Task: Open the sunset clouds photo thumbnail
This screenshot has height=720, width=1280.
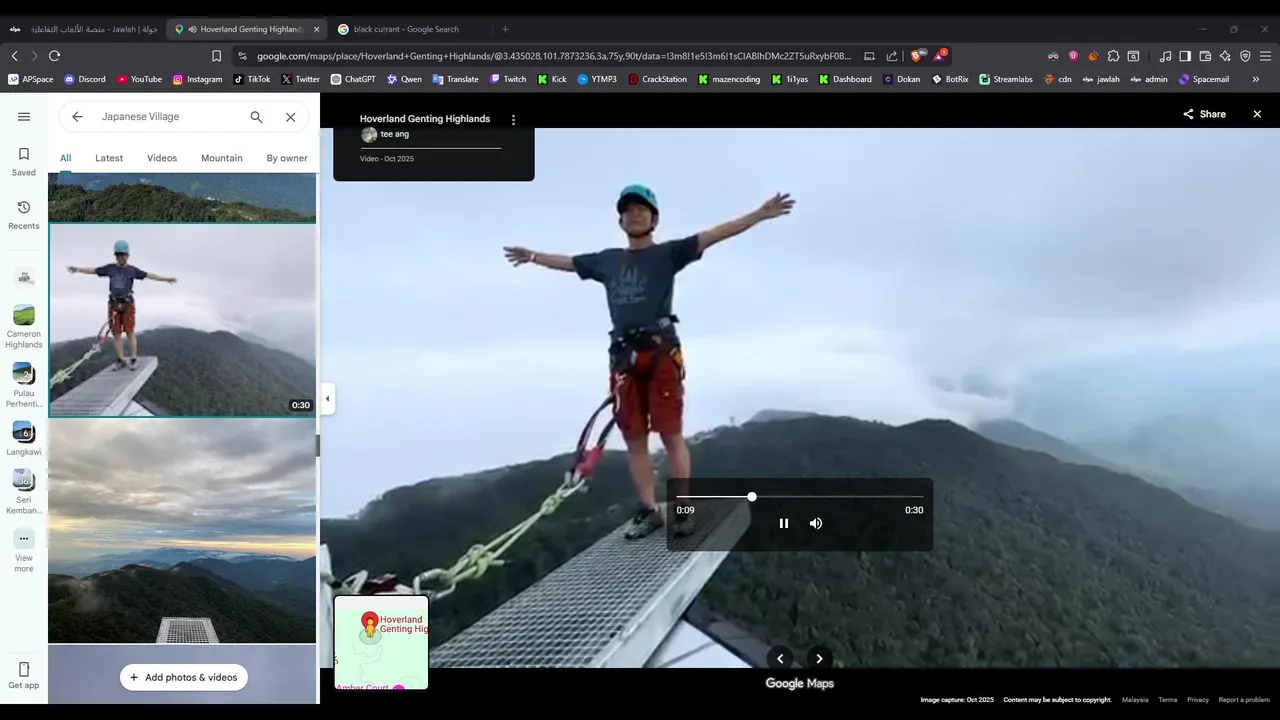Action: (182, 531)
